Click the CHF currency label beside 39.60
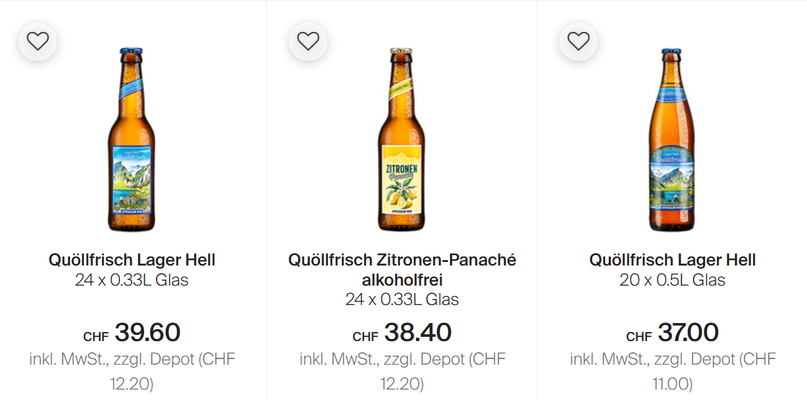Image resolution: width=807 pixels, height=400 pixels. 96,336
